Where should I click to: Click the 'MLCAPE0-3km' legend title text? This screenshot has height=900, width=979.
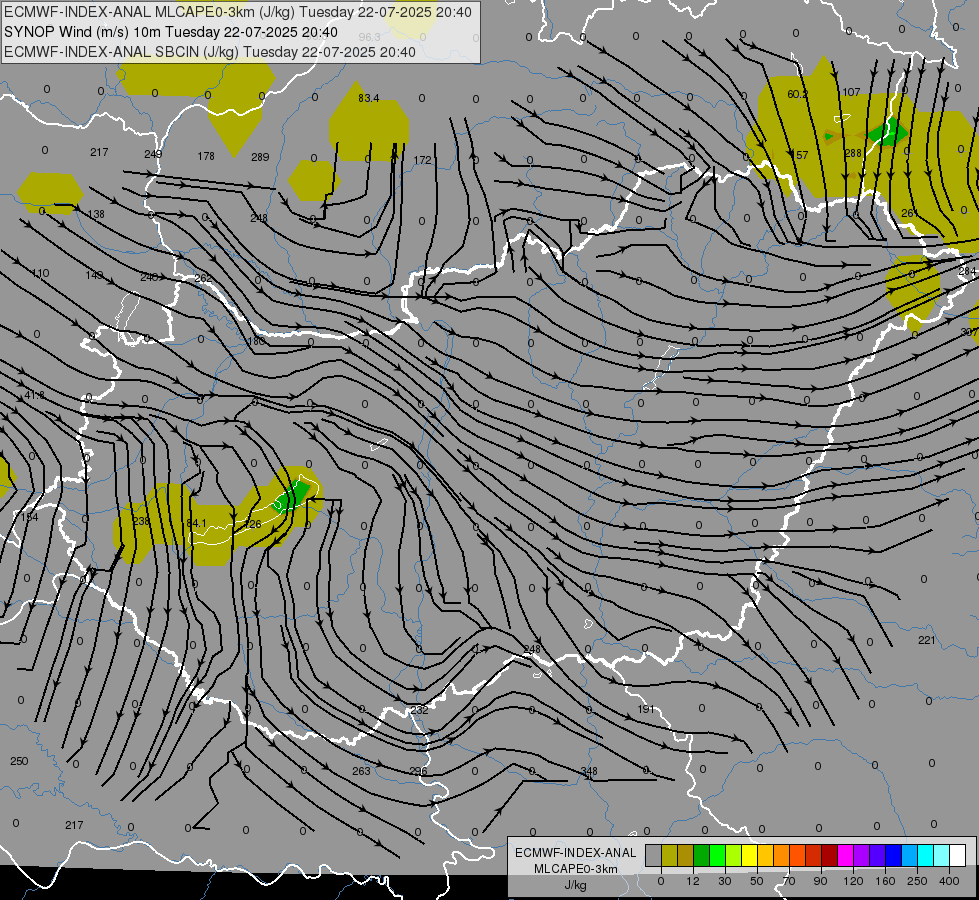[575, 869]
